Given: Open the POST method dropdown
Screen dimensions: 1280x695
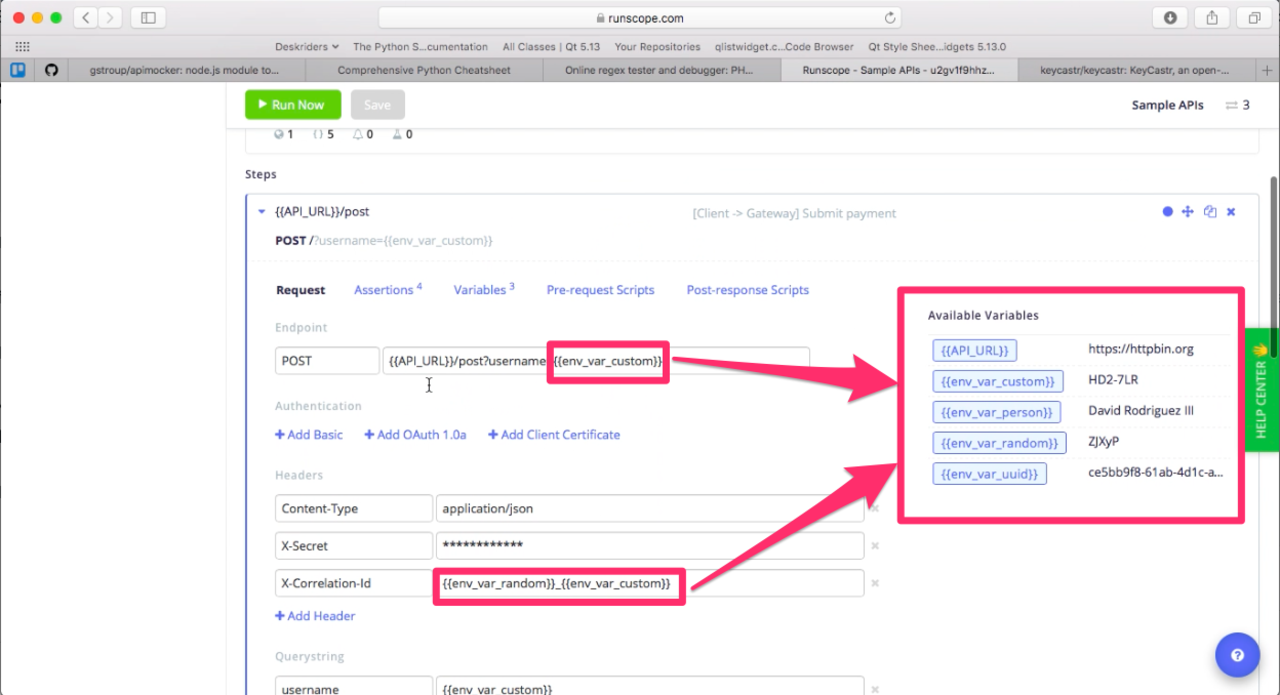Looking at the screenshot, I should (x=327, y=361).
